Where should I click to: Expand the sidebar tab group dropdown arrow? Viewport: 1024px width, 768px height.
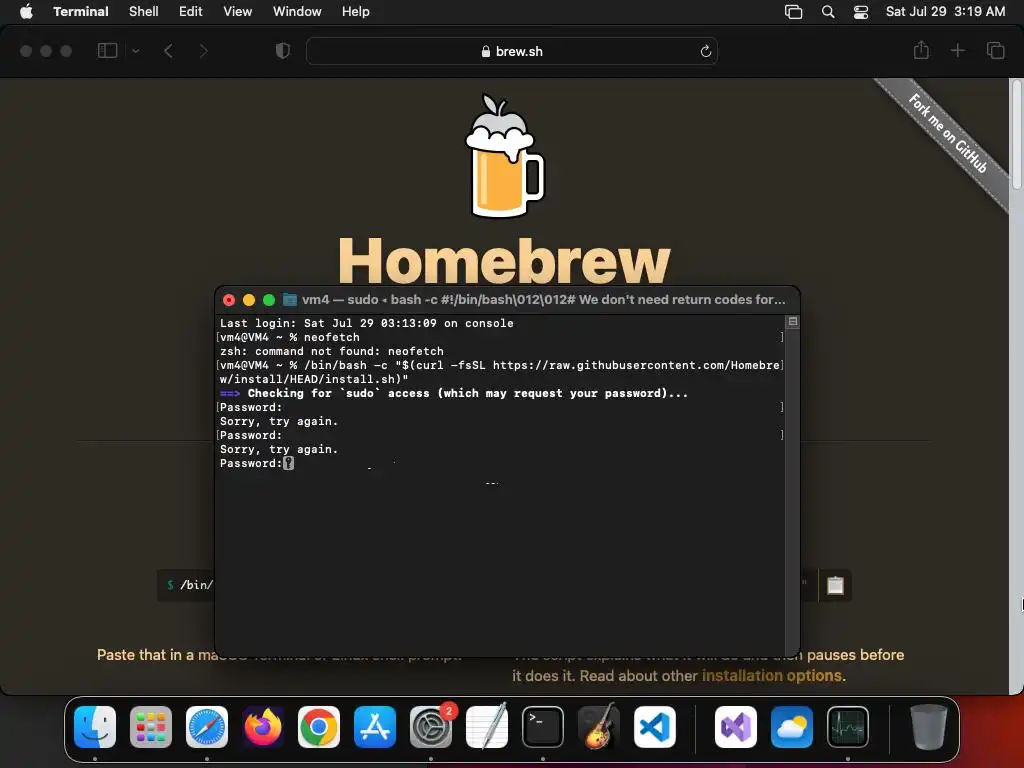(135, 50)
